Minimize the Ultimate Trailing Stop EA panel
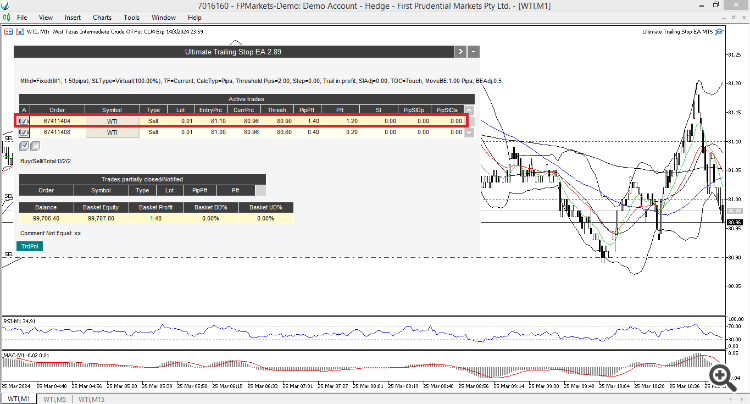The height and width of the screenshot is (404, 750). point(474,52)
